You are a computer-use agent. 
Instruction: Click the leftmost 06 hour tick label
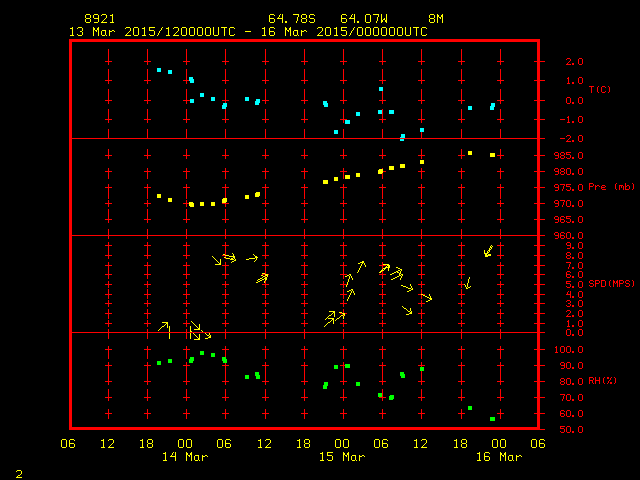69,444
